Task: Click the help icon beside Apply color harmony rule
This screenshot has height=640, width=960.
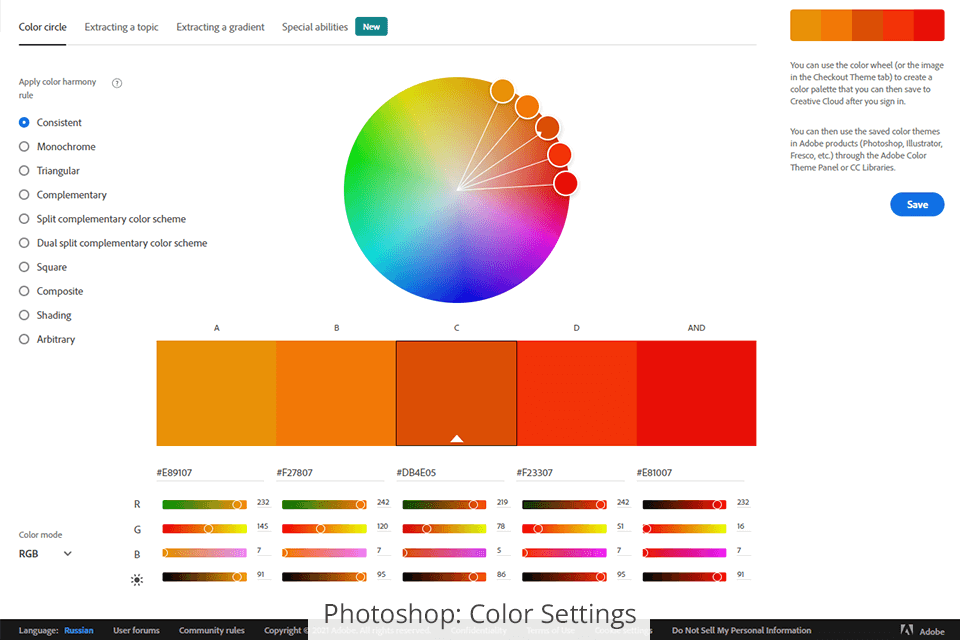Action: (x=117, y=83)
